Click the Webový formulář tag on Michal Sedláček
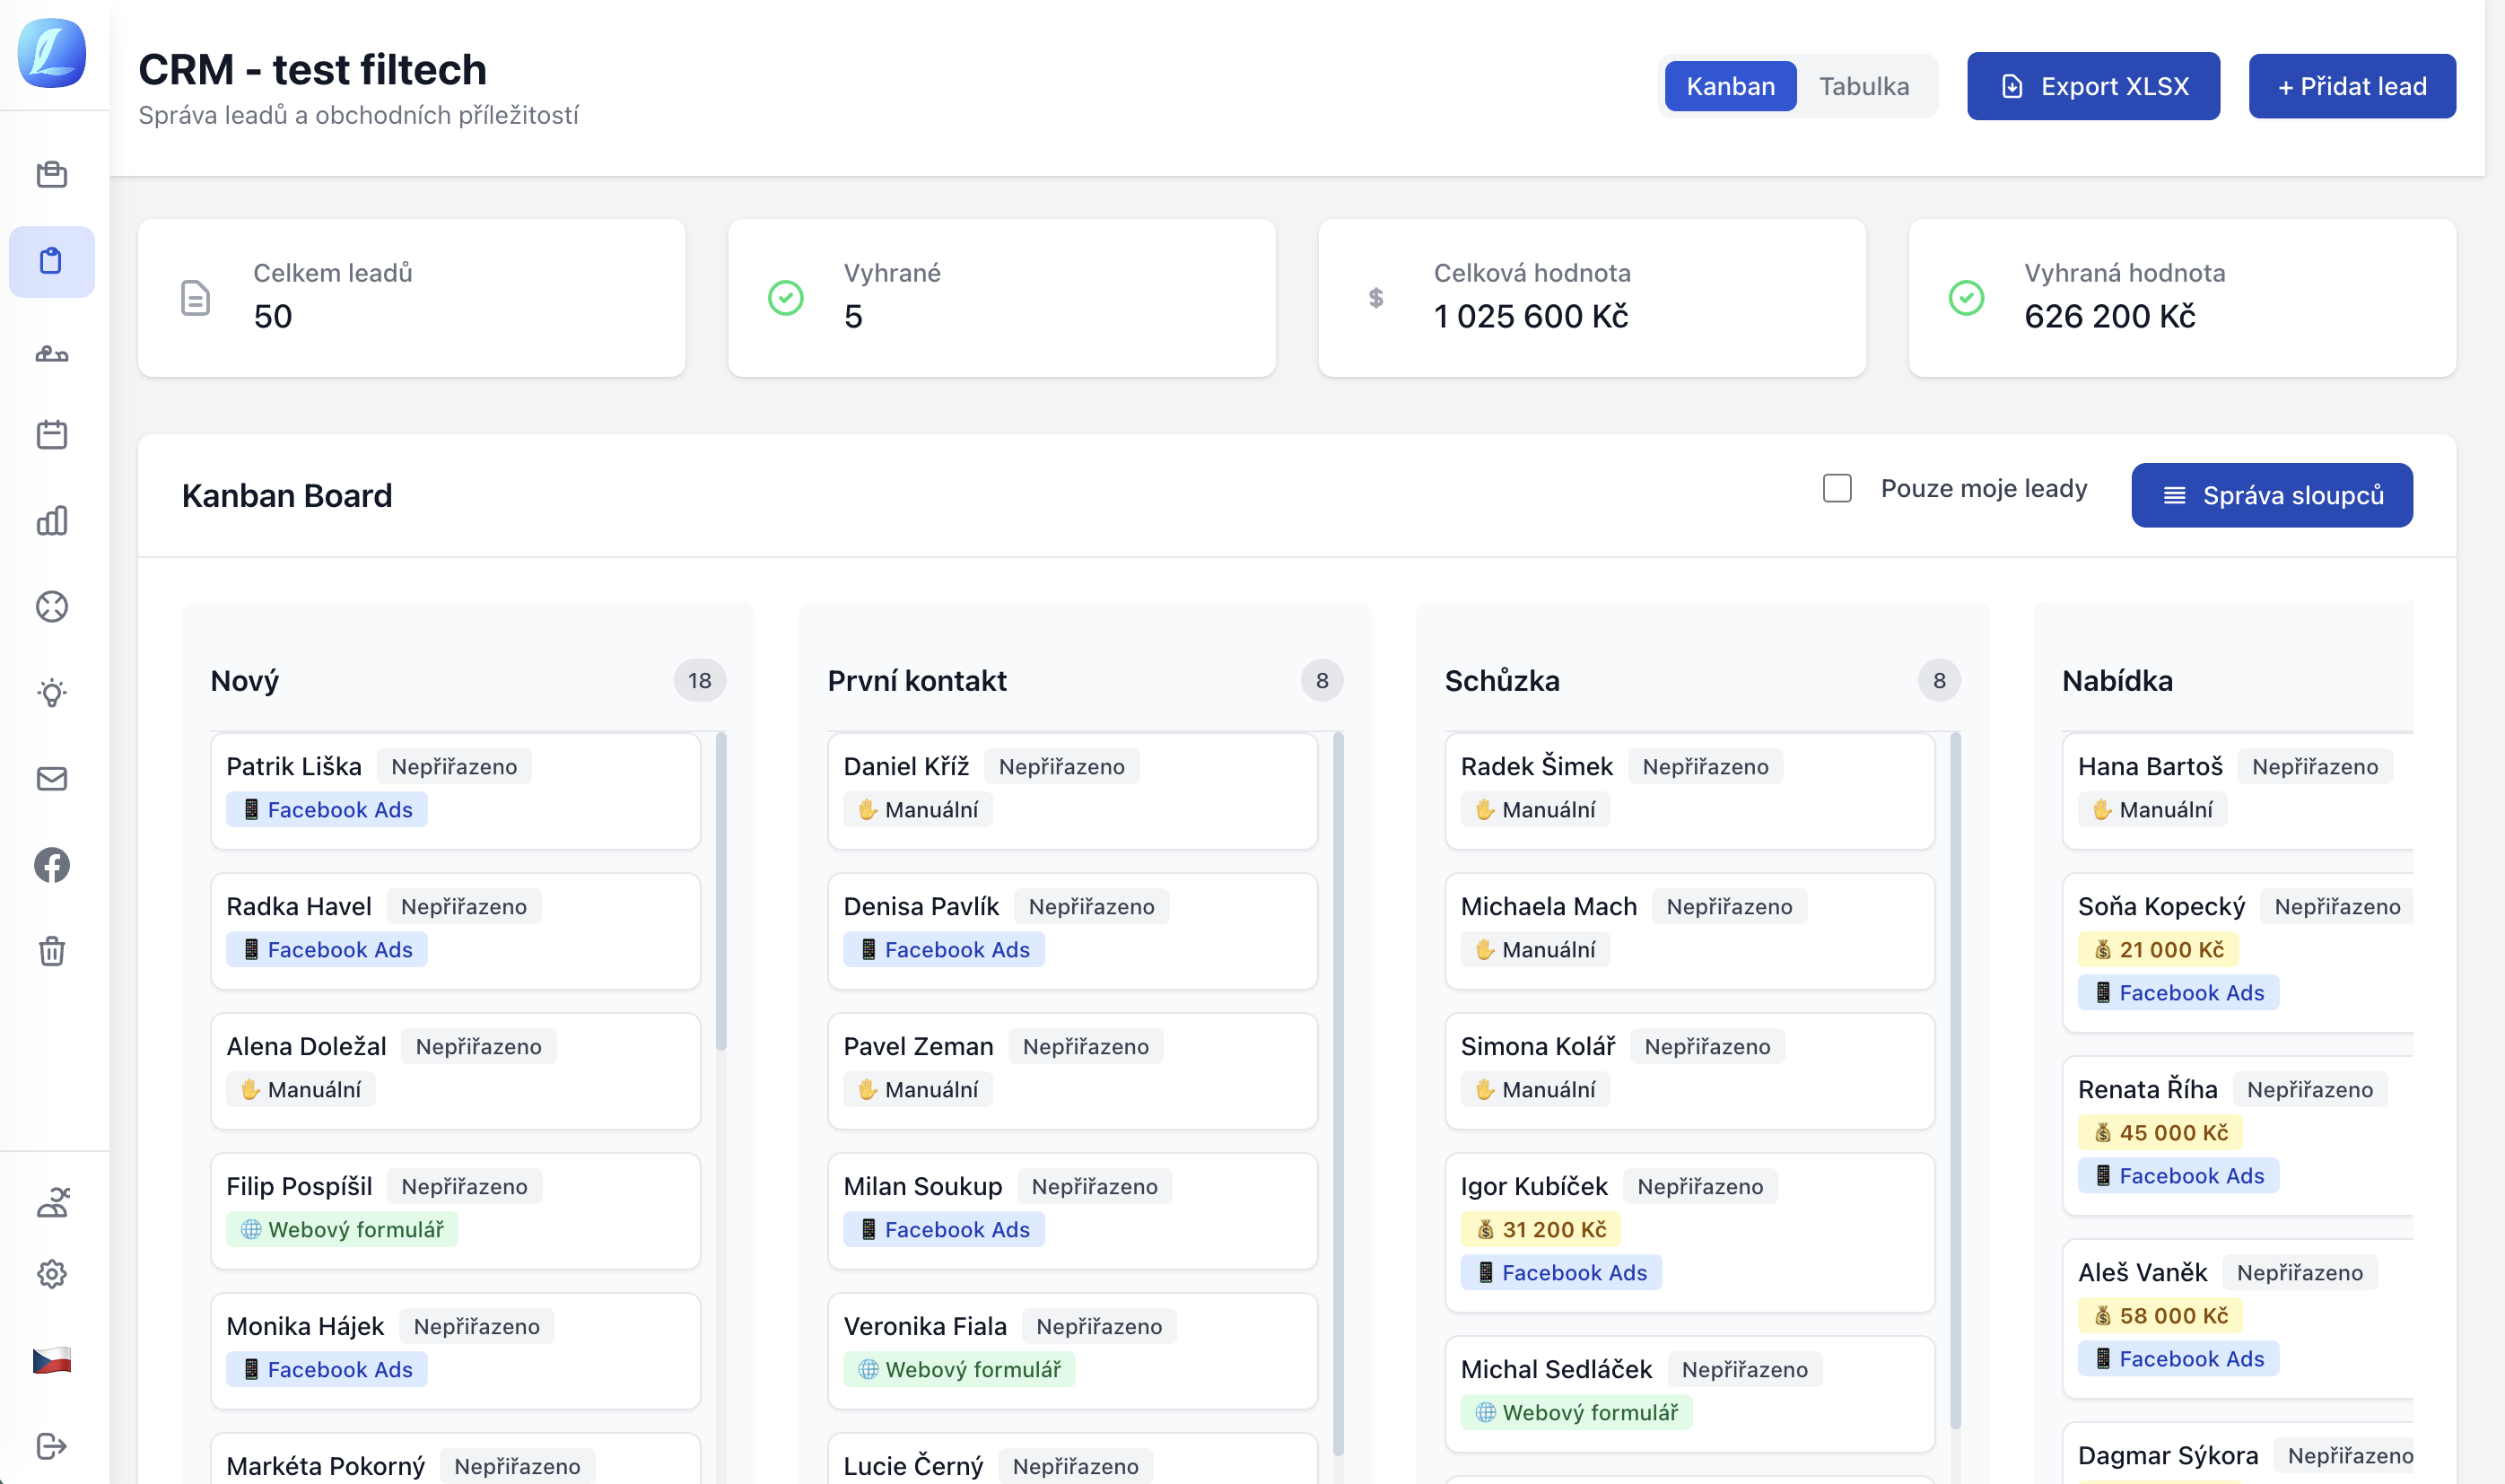 tap(1577, 1413)
